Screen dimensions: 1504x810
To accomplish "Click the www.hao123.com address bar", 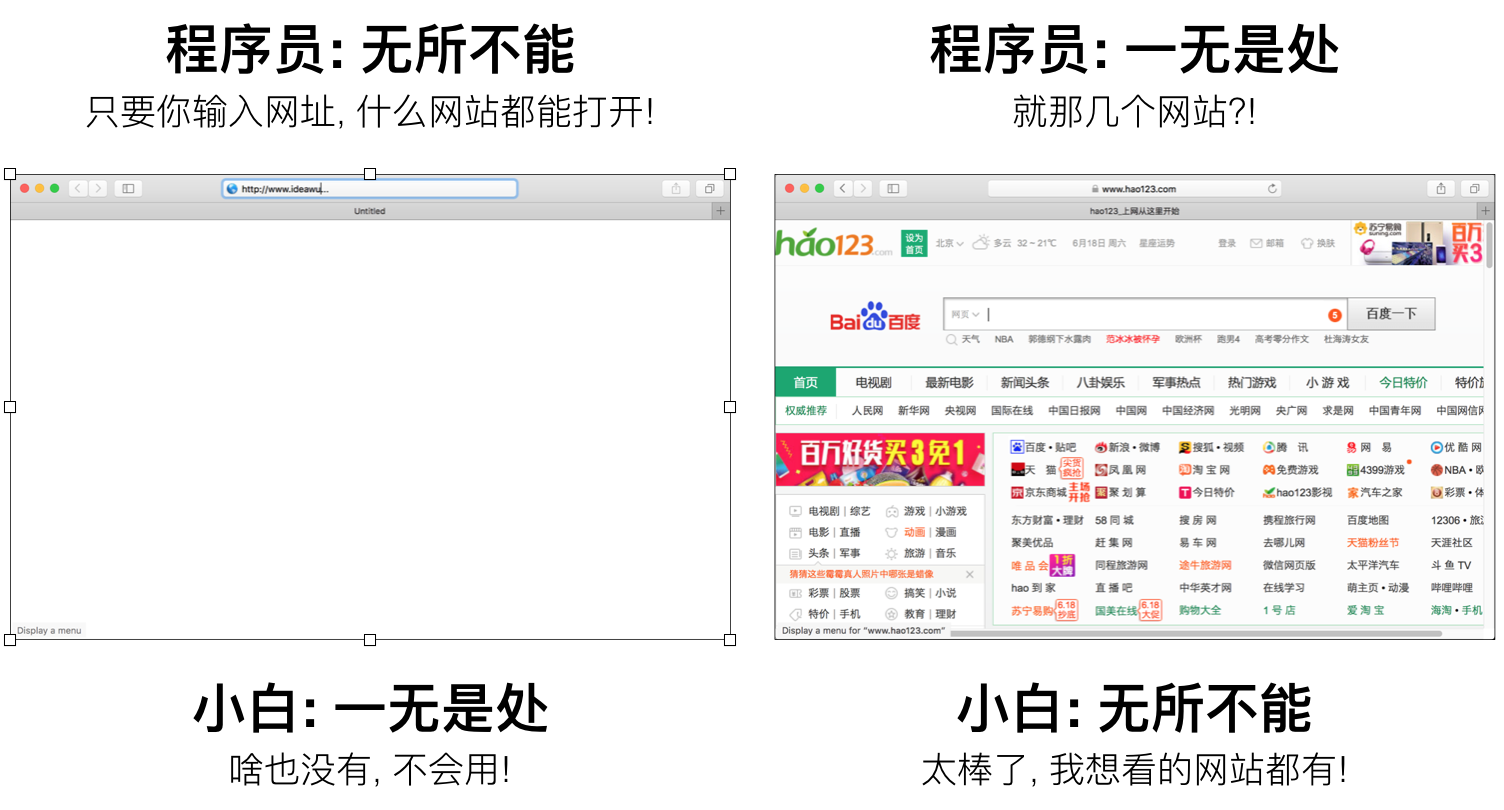I will (1135, 188).
